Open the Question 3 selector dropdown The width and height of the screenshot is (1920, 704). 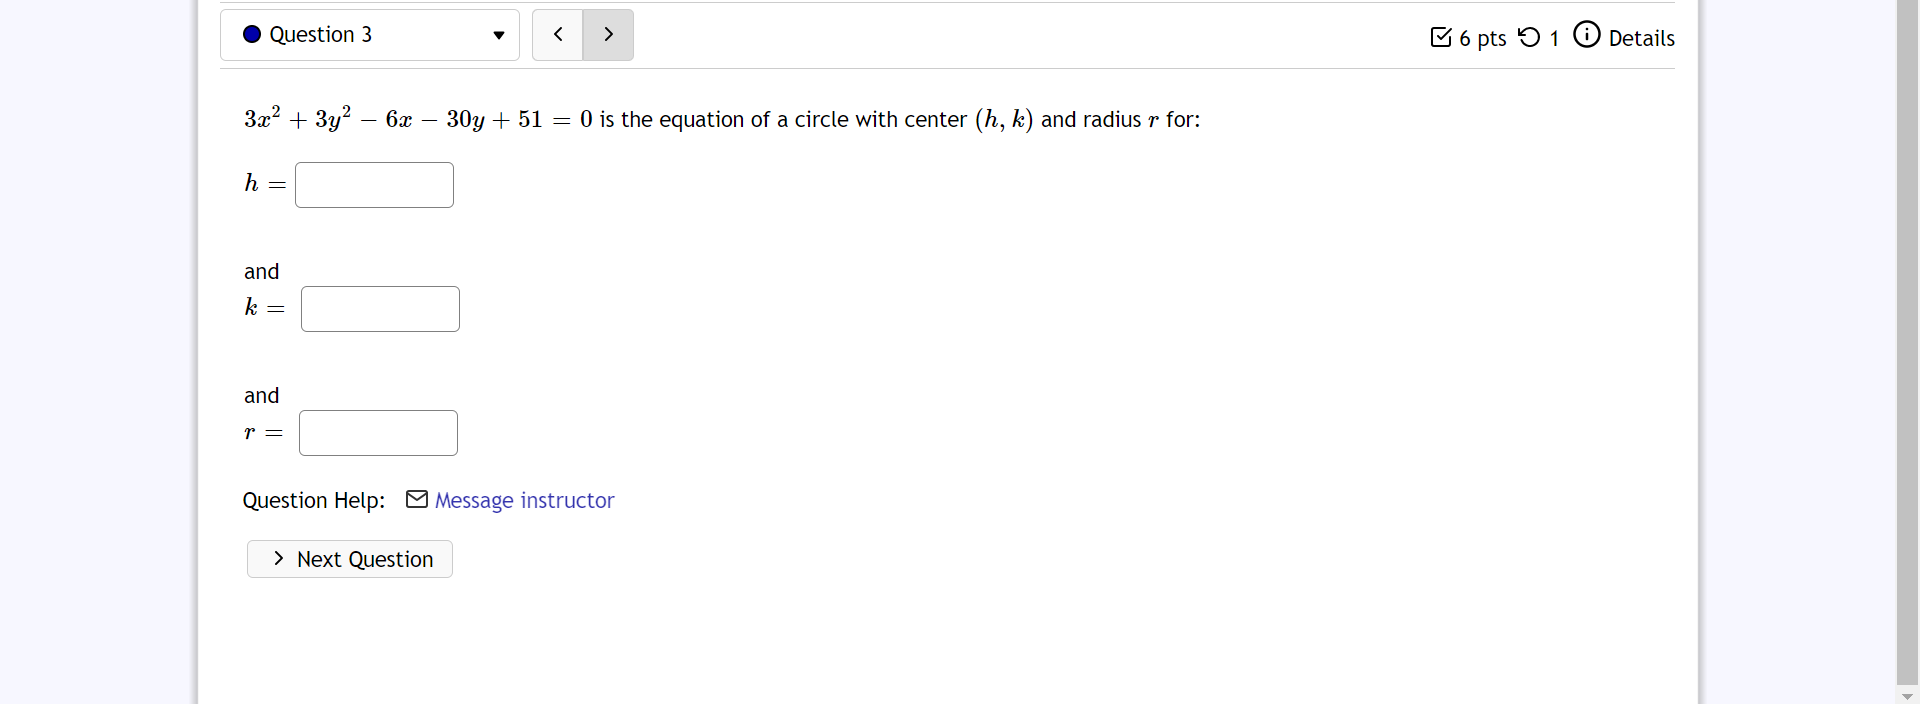[369, 34]
